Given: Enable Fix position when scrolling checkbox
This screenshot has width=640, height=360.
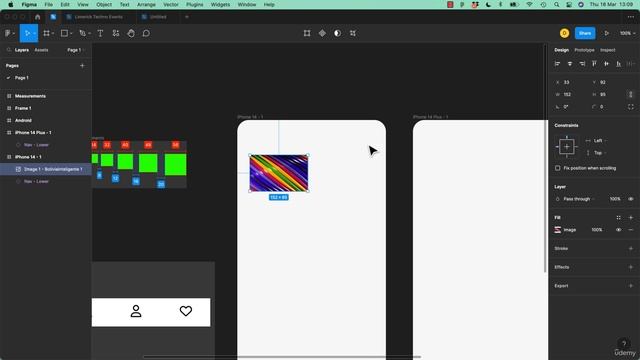Looking at the screenshot, I should click(558, 168).
